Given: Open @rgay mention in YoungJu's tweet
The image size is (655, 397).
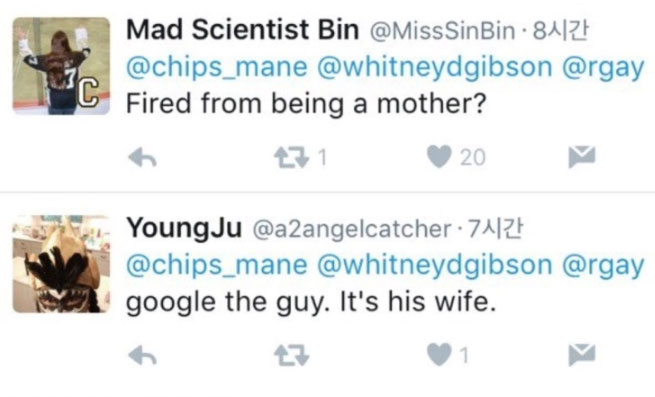Looking at the screenshot, I should (x=603, y=267).
